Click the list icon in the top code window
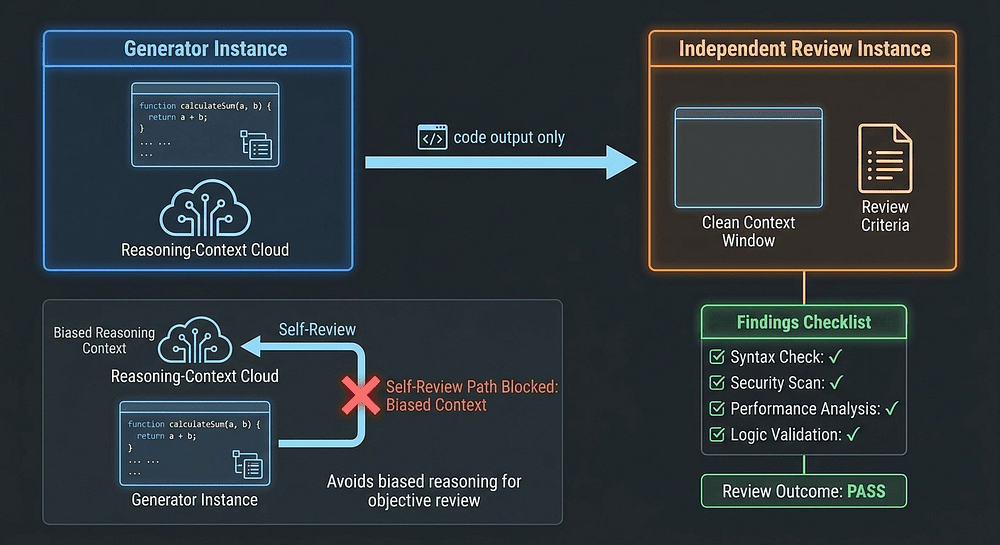 click(x=256, y=145)
